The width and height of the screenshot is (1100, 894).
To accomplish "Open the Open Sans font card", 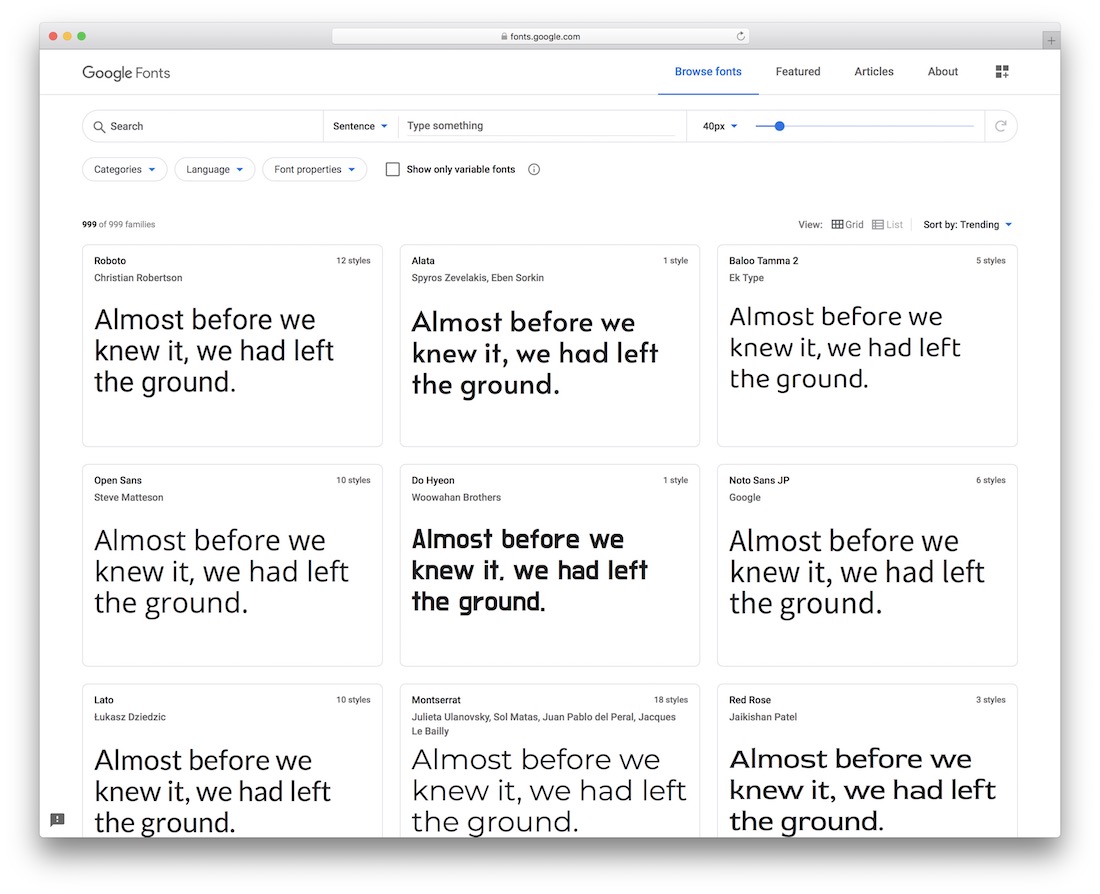I will [x=232, y=565].
